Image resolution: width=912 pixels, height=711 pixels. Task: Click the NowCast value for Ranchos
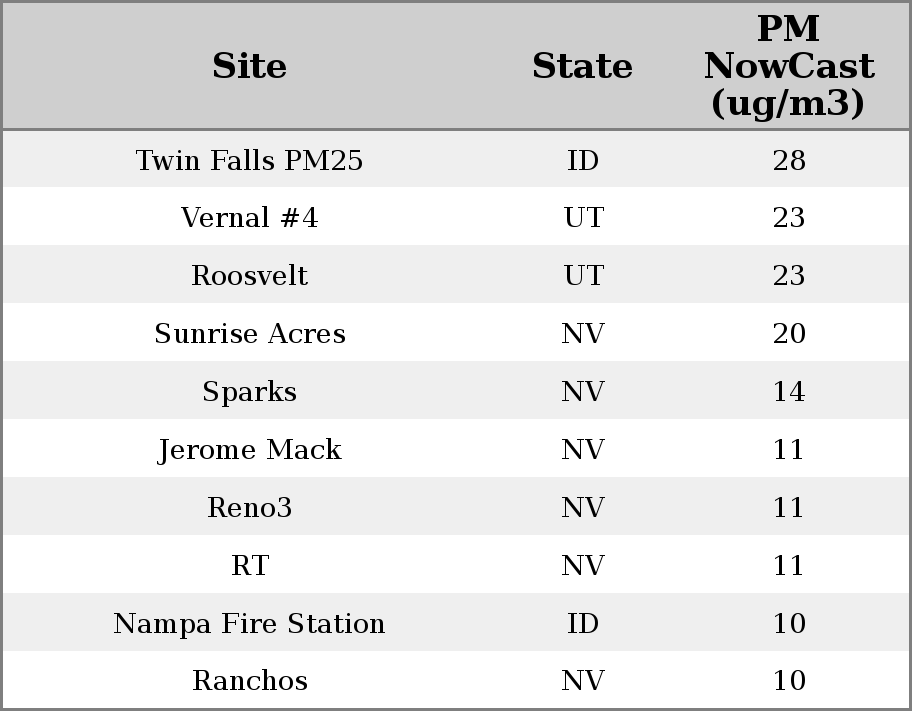[x=788, y=681]
